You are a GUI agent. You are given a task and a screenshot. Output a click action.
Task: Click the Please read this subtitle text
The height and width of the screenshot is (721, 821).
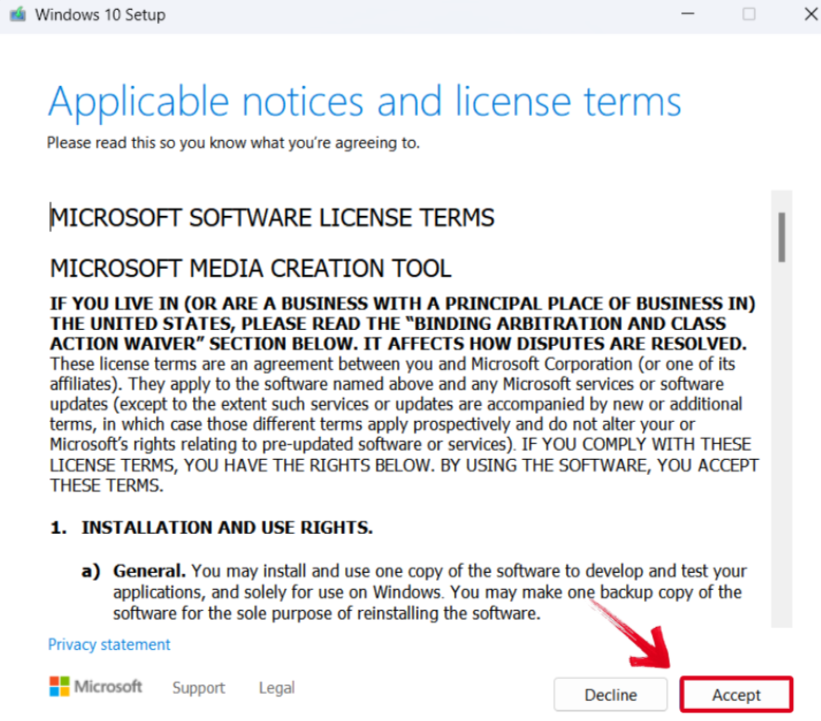click(233, 143)
